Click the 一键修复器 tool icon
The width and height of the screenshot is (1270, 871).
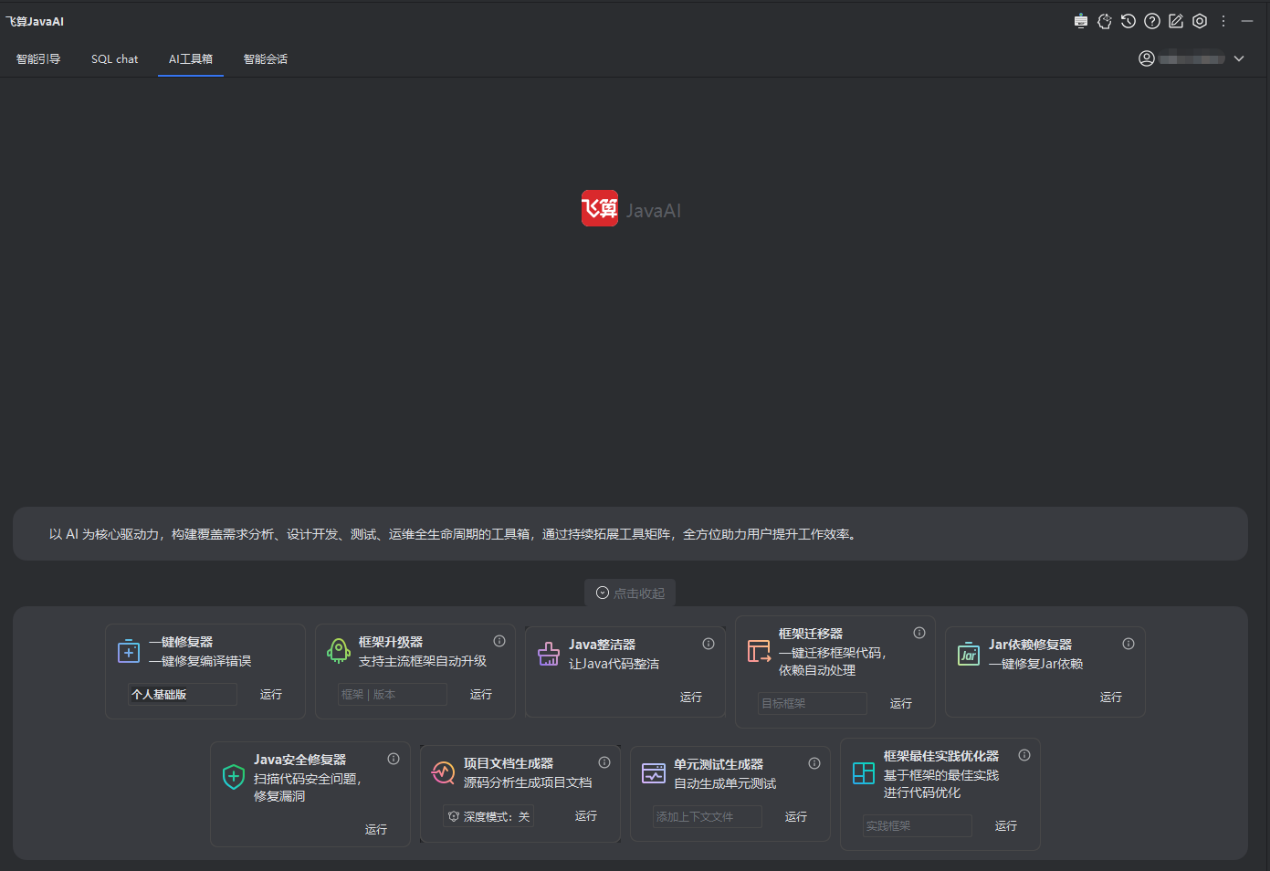click(x=129, y=651)
